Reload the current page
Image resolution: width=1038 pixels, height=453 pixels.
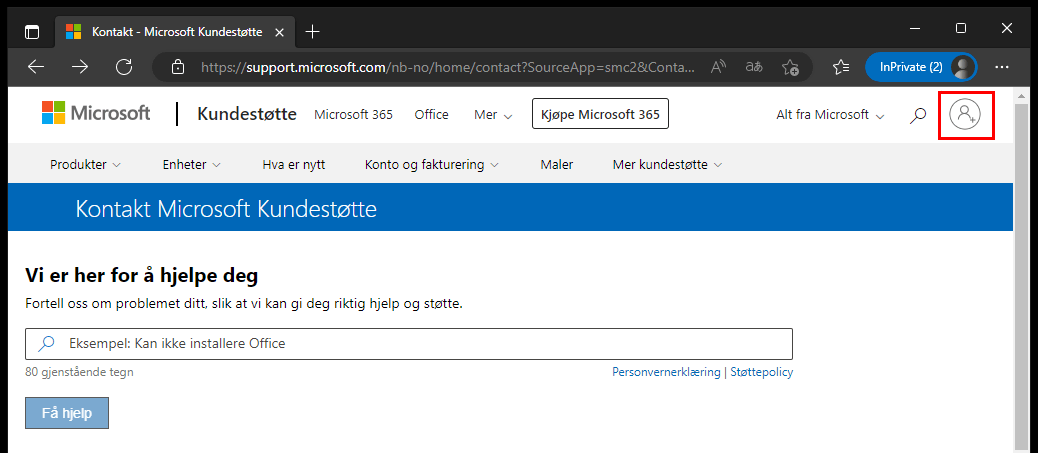pos(124,67)
